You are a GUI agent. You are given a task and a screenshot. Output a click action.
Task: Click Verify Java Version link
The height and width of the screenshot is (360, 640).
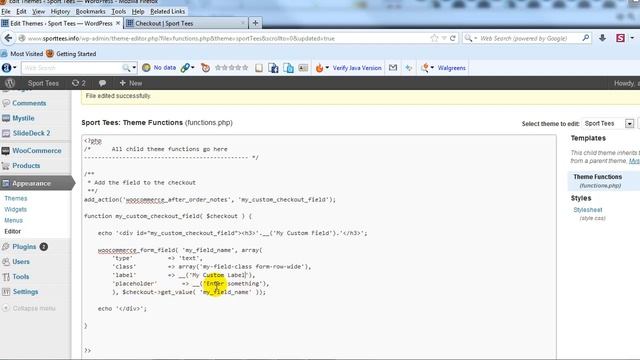tap(357, 68)
